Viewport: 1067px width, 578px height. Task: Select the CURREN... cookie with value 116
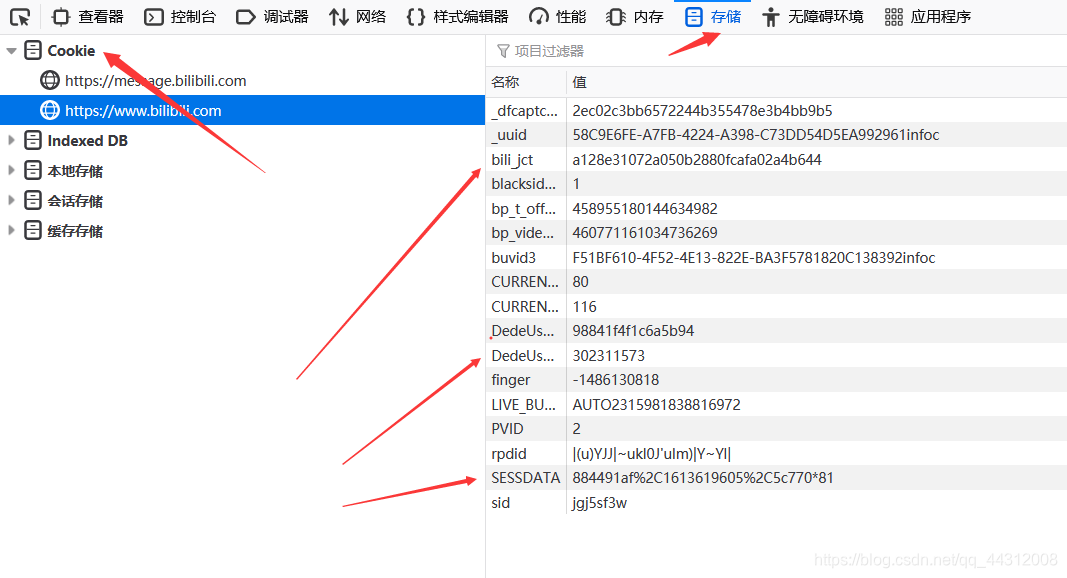coord(776,306)
